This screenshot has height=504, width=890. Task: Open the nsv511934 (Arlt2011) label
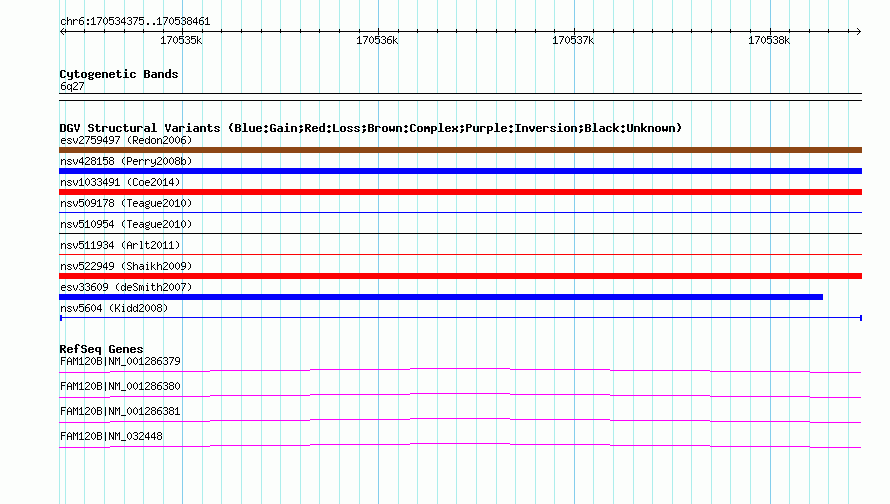pos(120,245)
